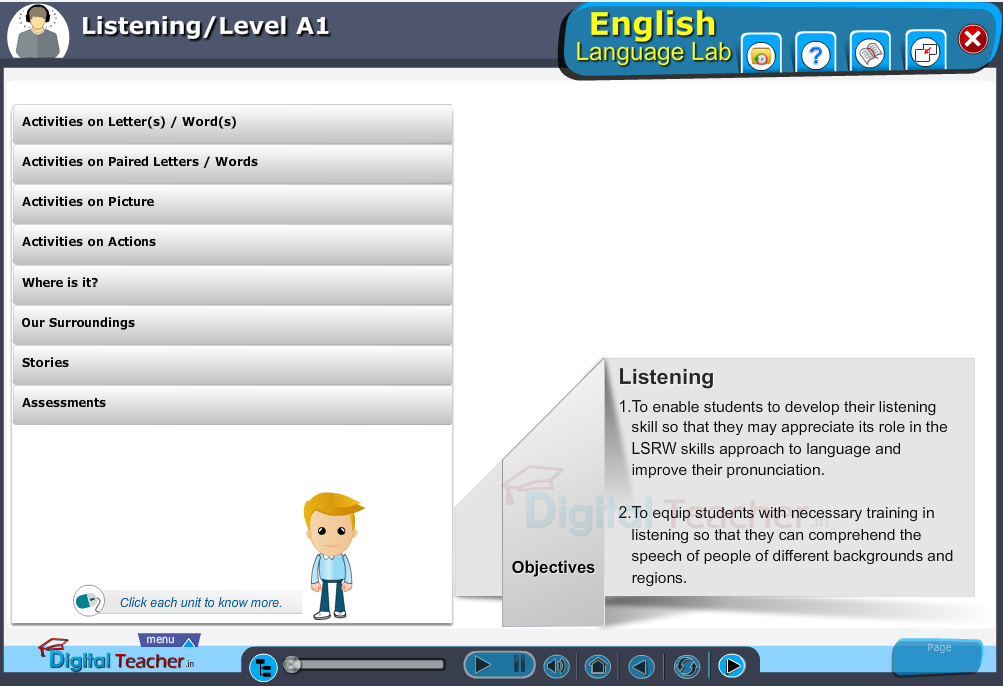Open the history folder icon
Image resolution: width=1003 pixels, height=686 pixels.
761,55
